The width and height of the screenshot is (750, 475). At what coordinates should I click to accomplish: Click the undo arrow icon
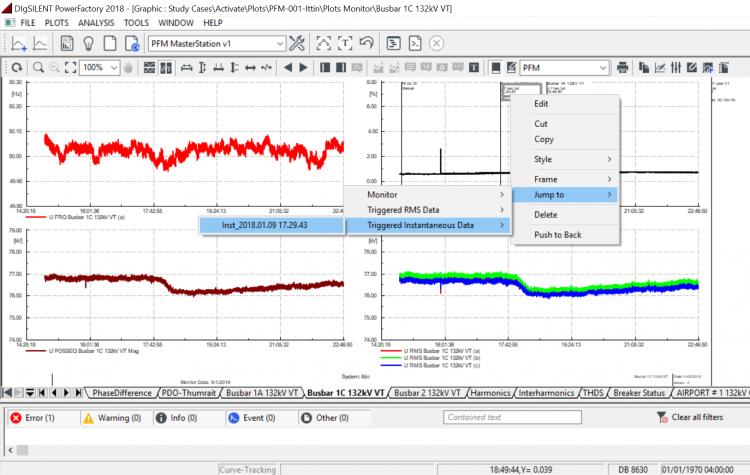[367, 44]
